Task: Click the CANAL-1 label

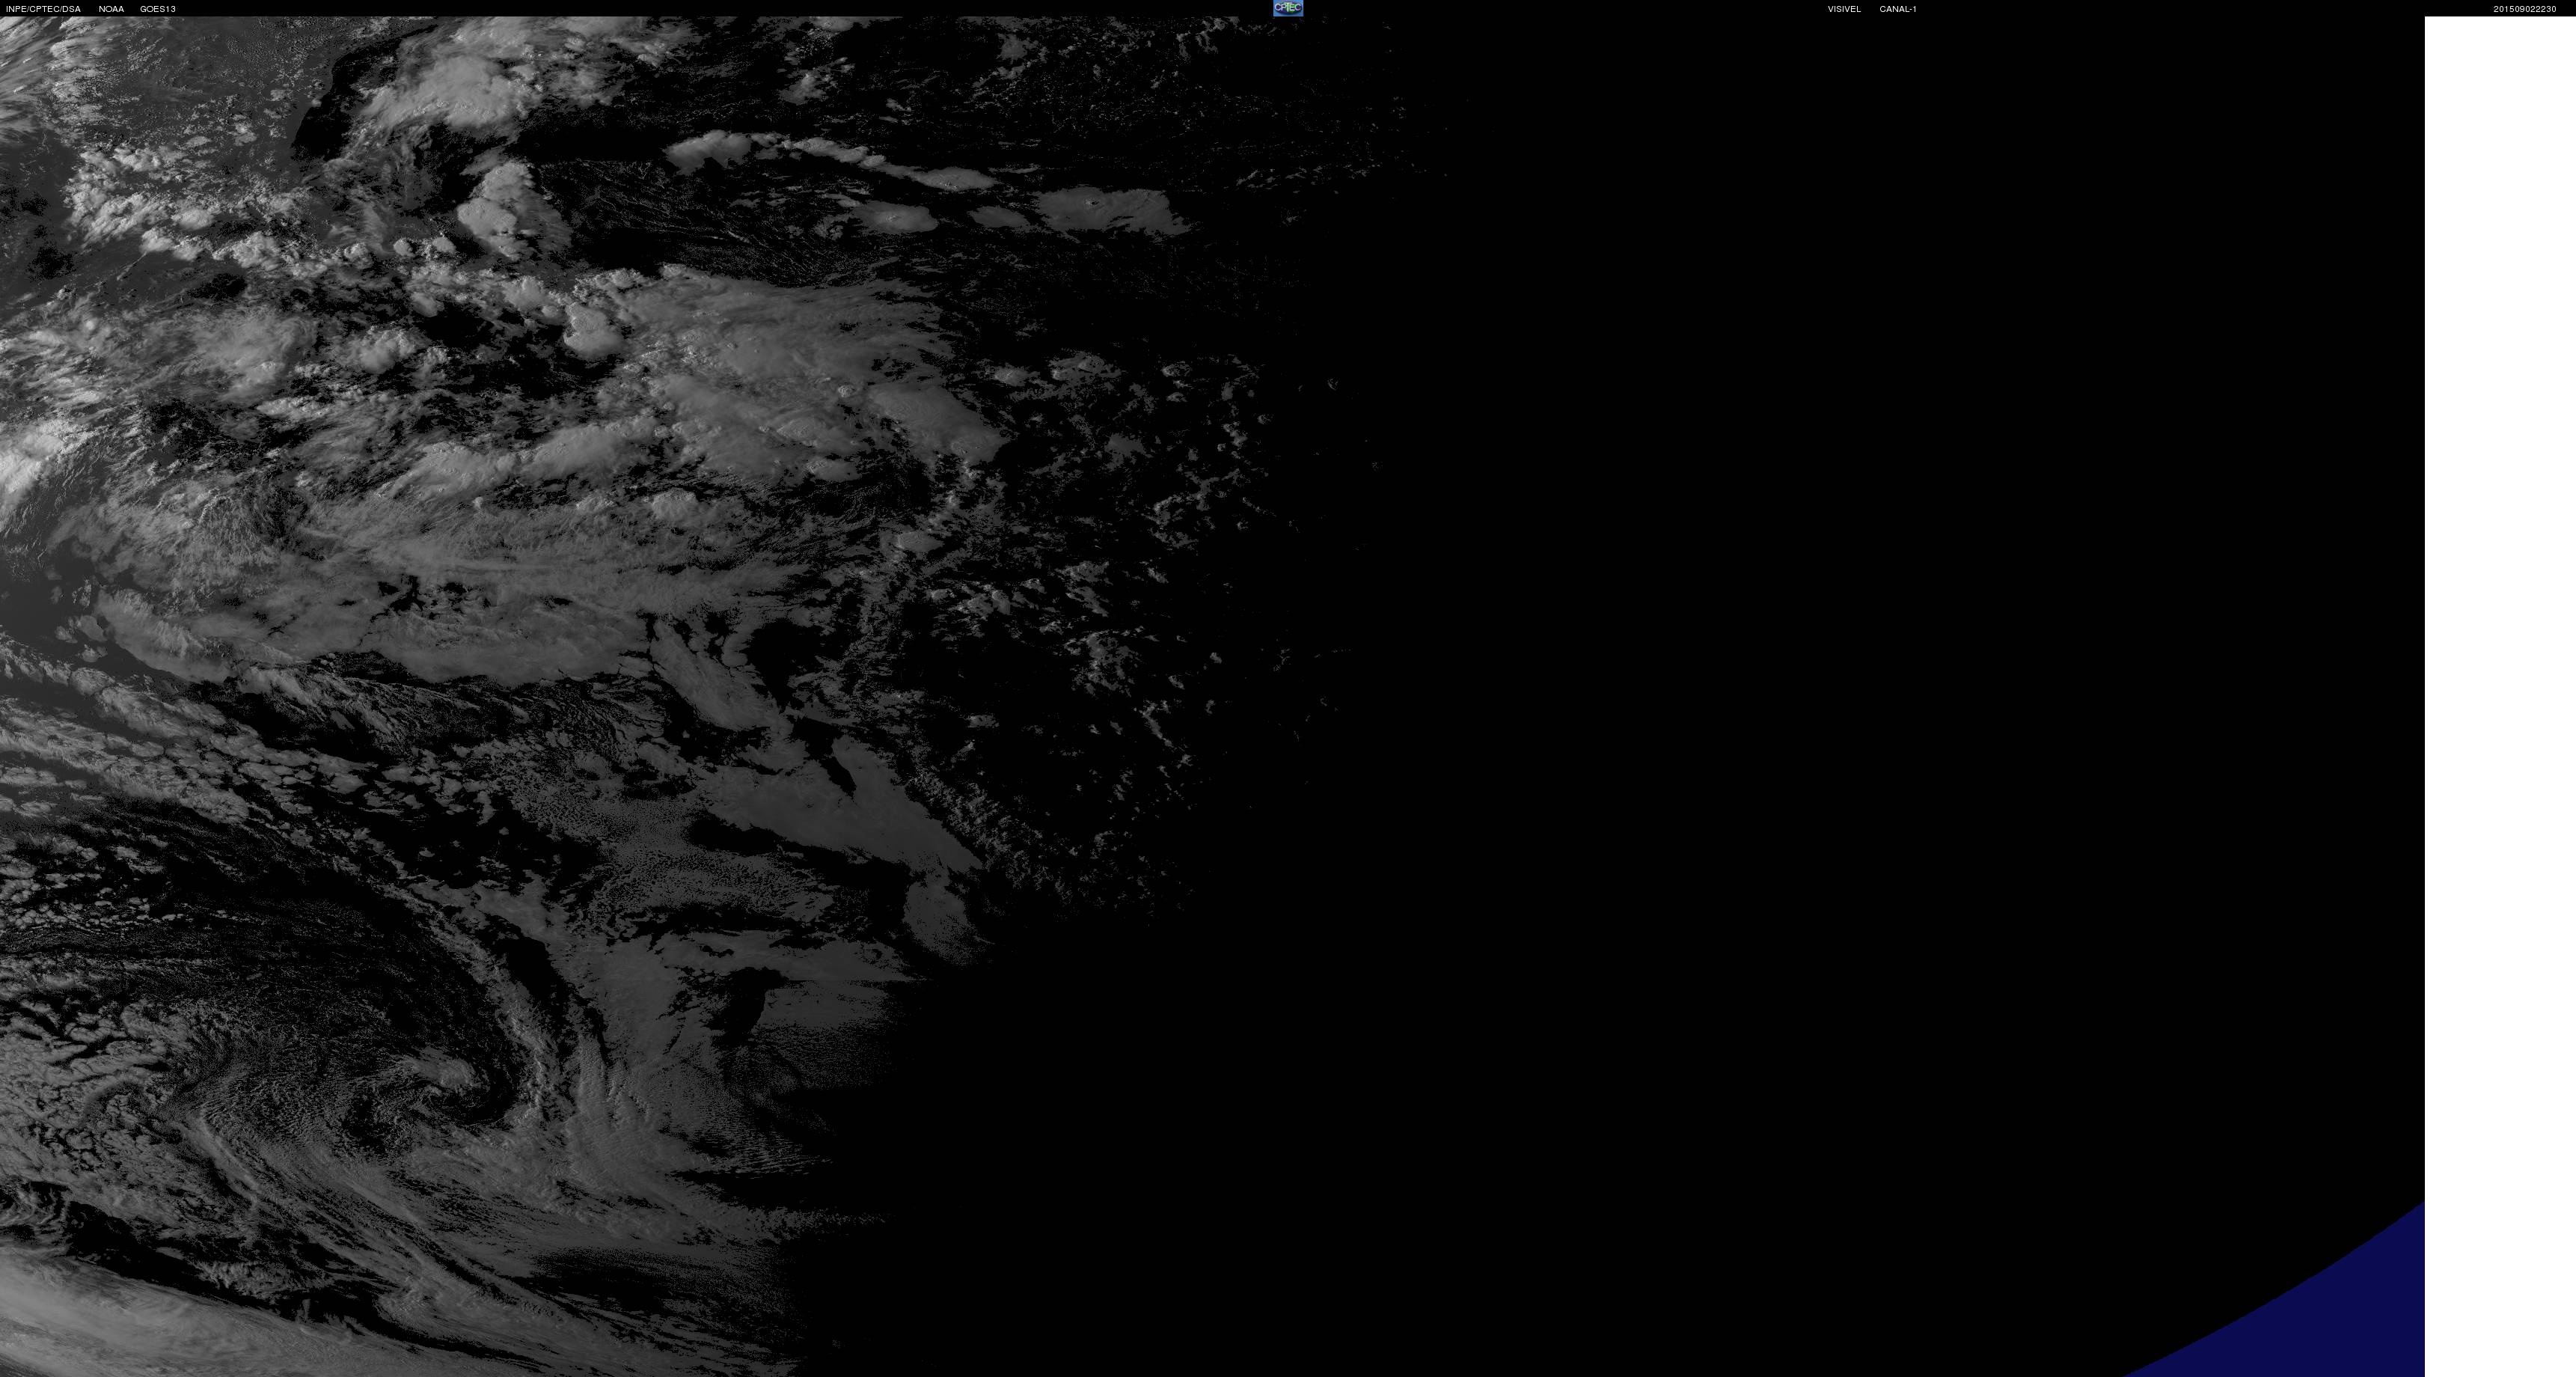Action: pyautogui.click(x=1897, y=9)
